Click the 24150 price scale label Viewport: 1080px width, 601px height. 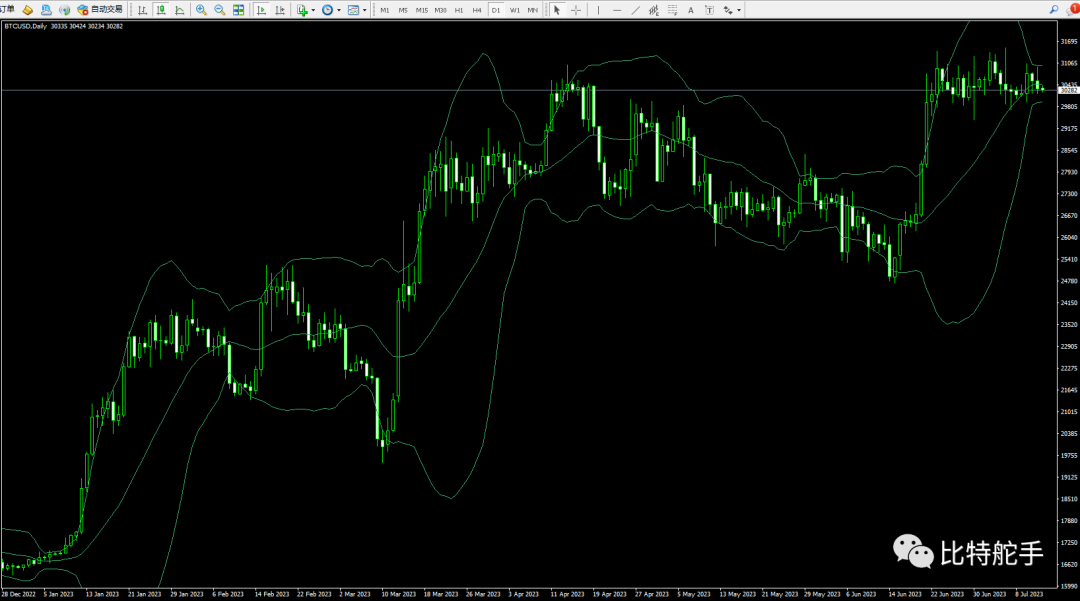coord(1069,303)
